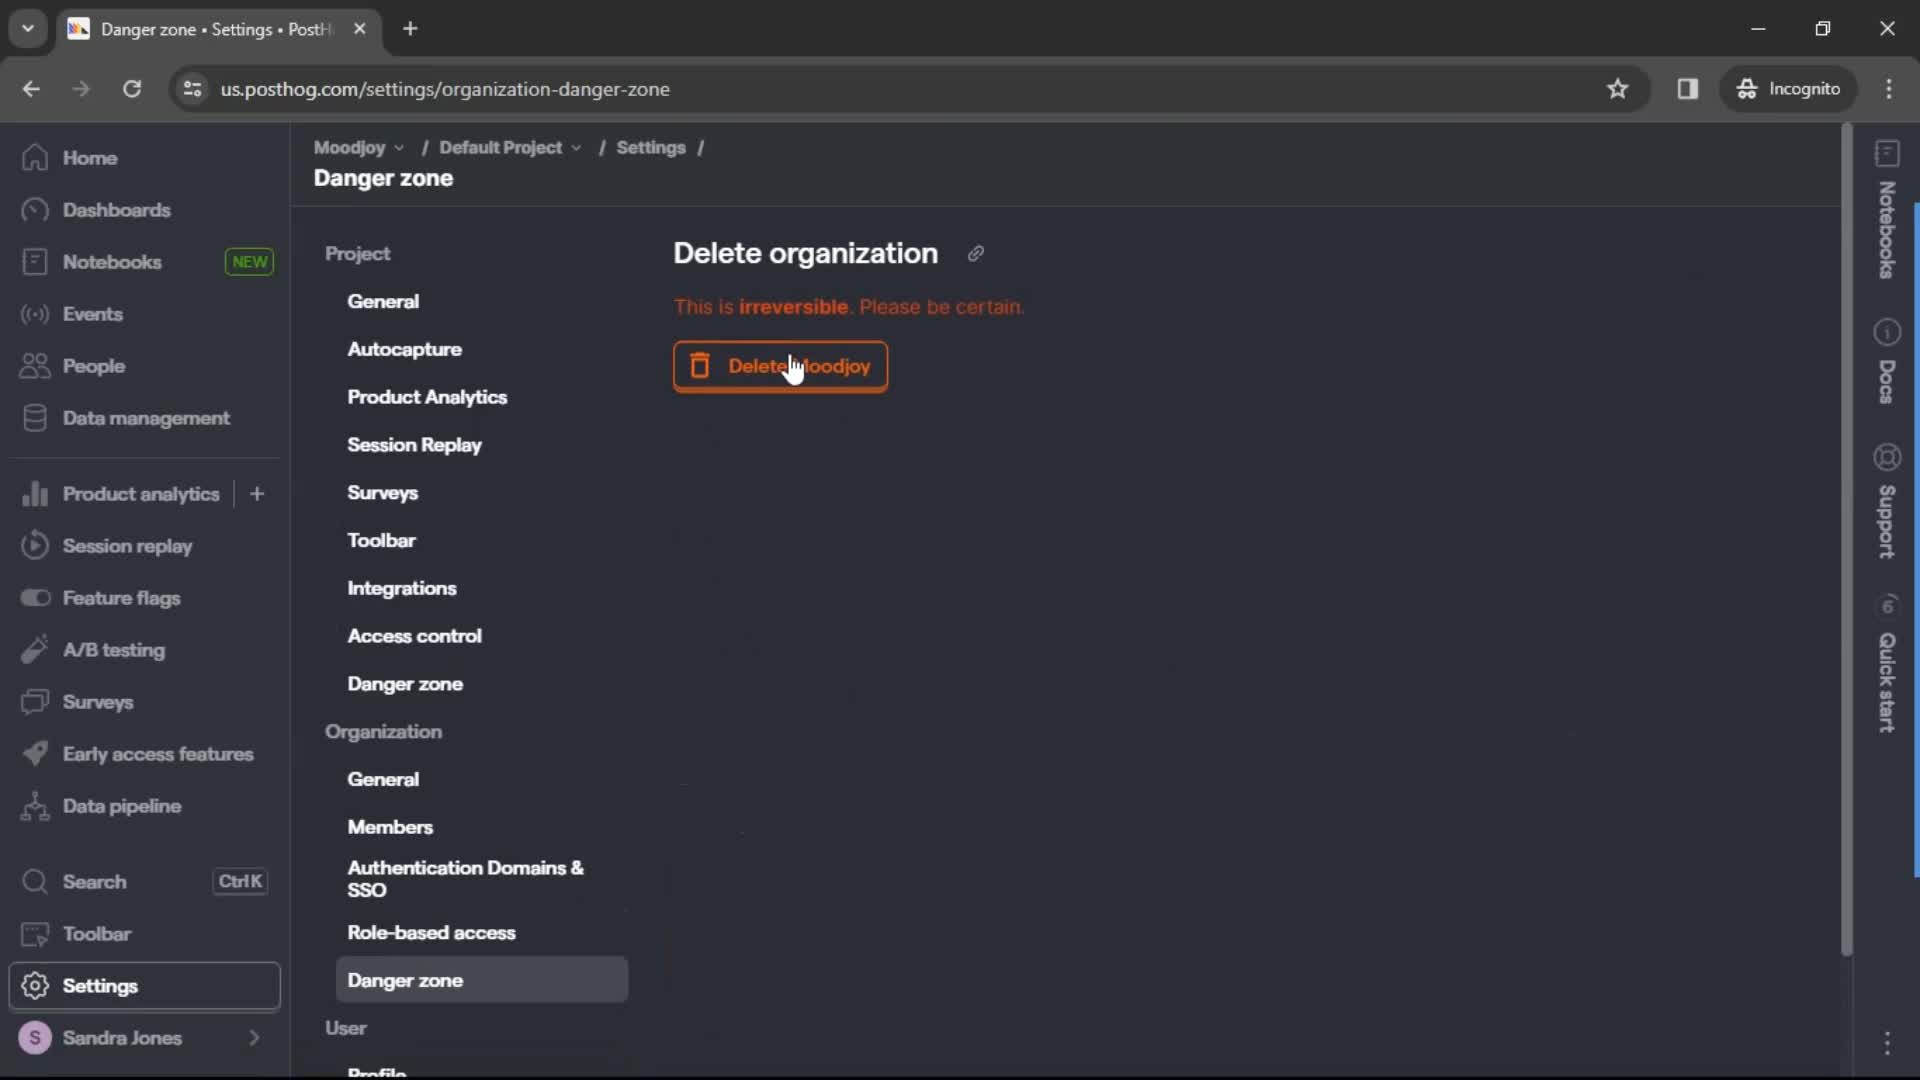
Task: Click Sandra Jones profile expander
Action: pyautogui.click(x=253, y=1036)
